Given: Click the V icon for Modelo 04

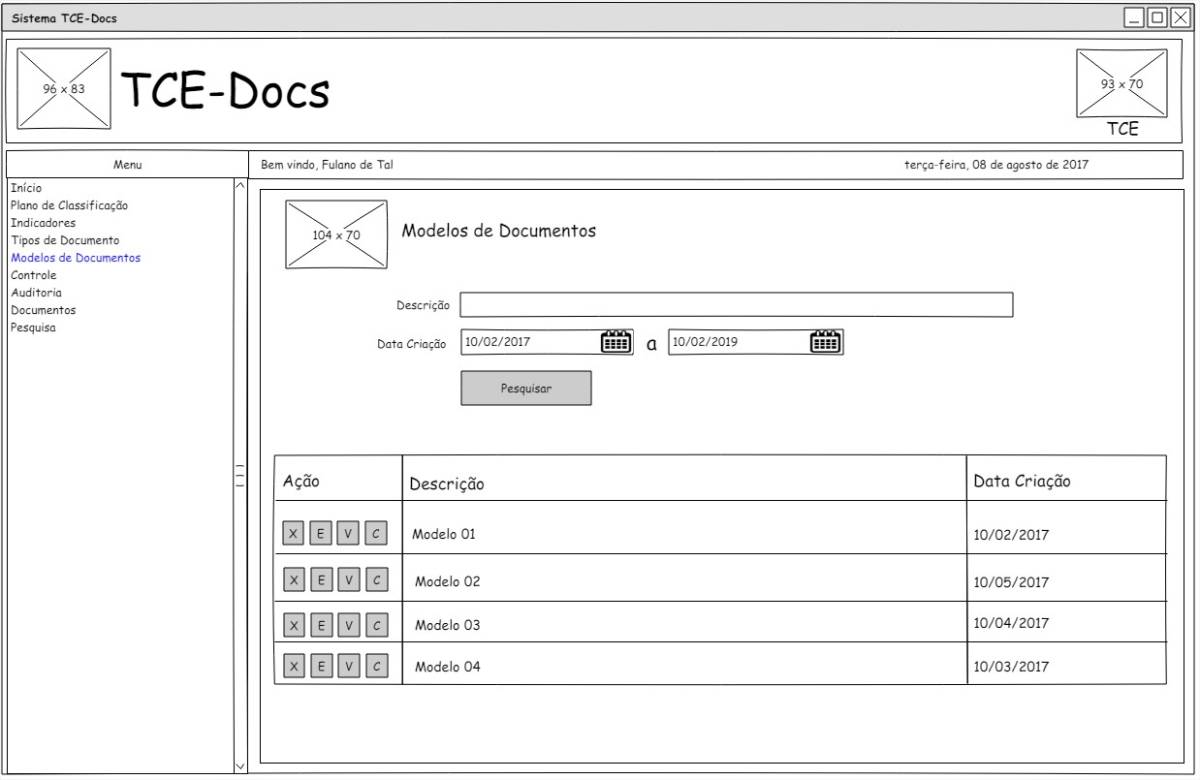Looking at the screenshot, I should tap(349, 666).
